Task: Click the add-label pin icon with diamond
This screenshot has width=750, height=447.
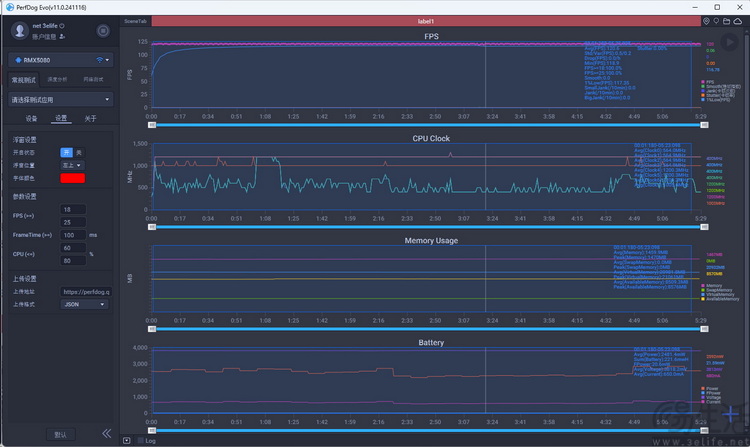Action: [706, 21]
